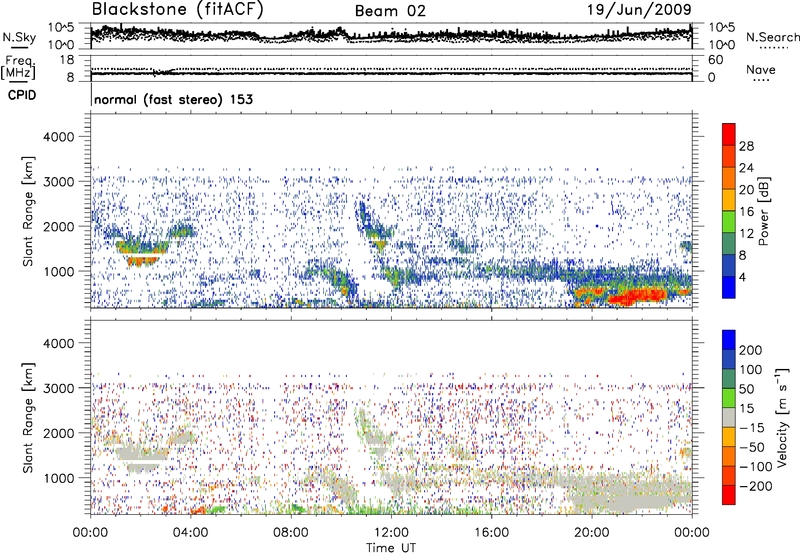Click the 'Slant Range [km]' label of the velocity panel
Screen dimensions: 800x554
28,417
